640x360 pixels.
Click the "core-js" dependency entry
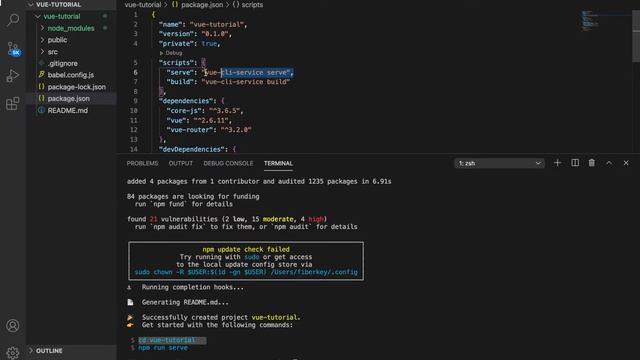coord(204,111)
